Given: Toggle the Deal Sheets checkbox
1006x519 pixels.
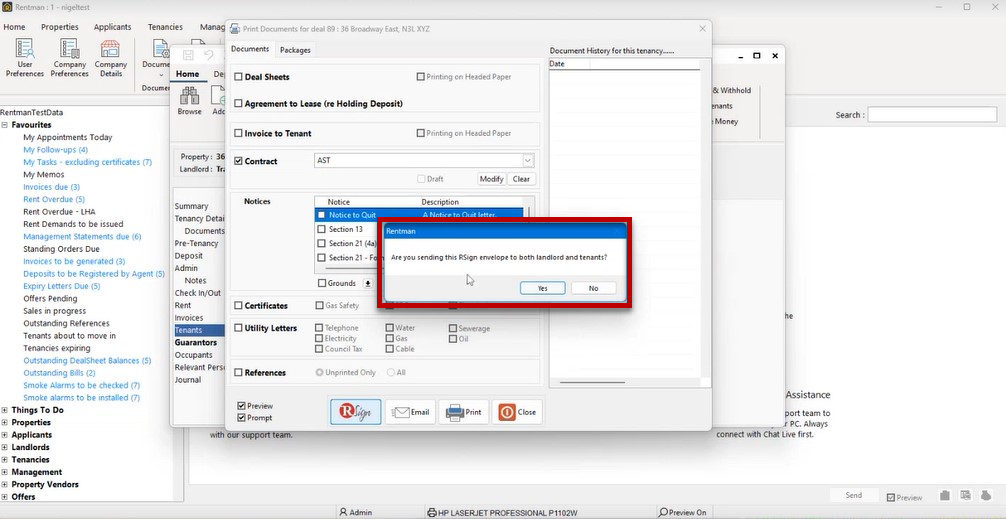Looking at the screenshot, I should [x=239, y=77].
